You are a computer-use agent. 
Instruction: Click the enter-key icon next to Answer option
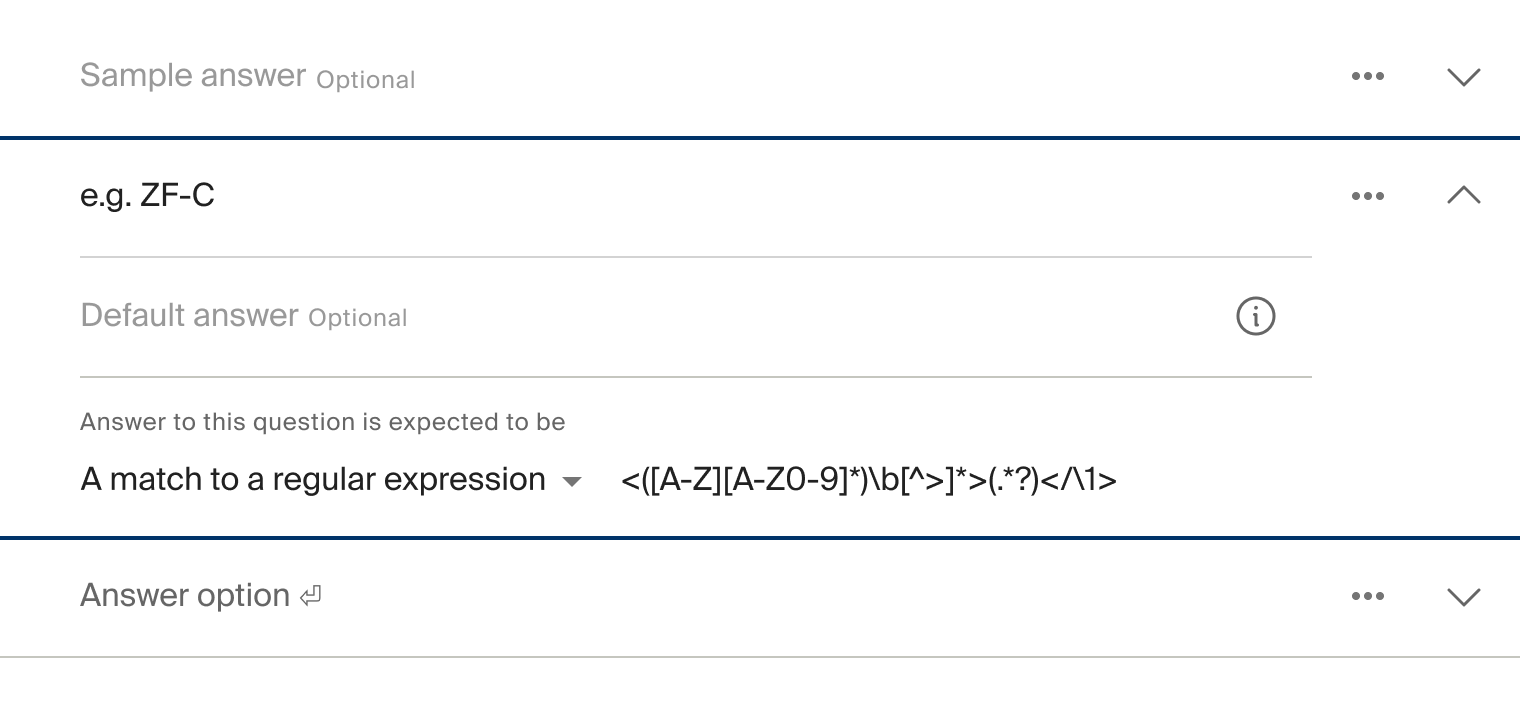coord(309,595)
